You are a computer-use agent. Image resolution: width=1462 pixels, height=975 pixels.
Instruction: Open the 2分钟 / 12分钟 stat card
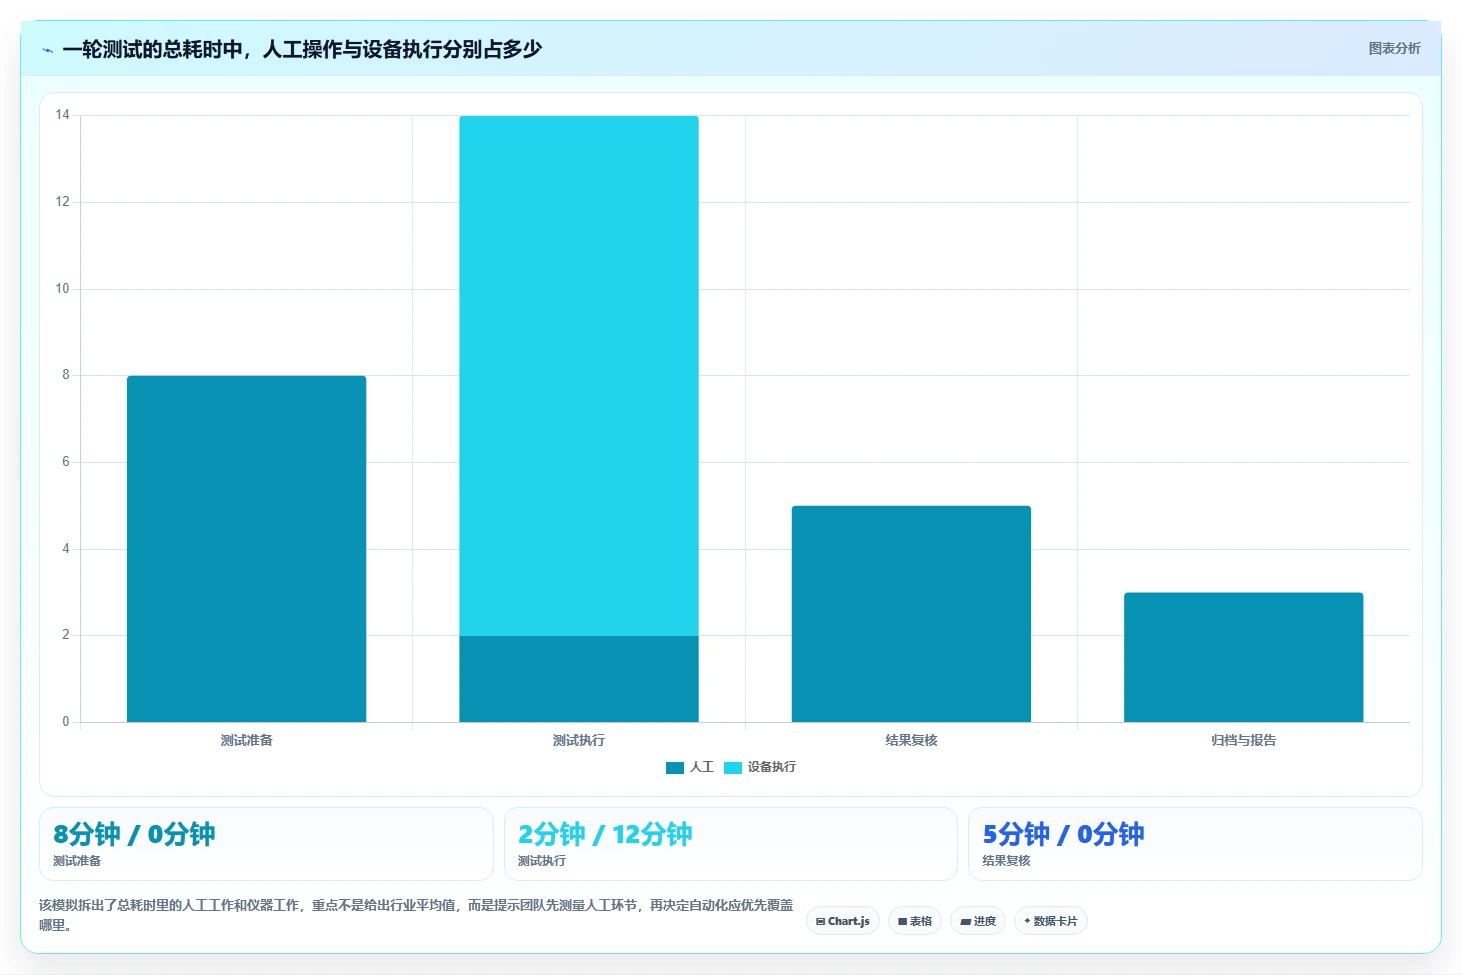click(x=730, y=844)
